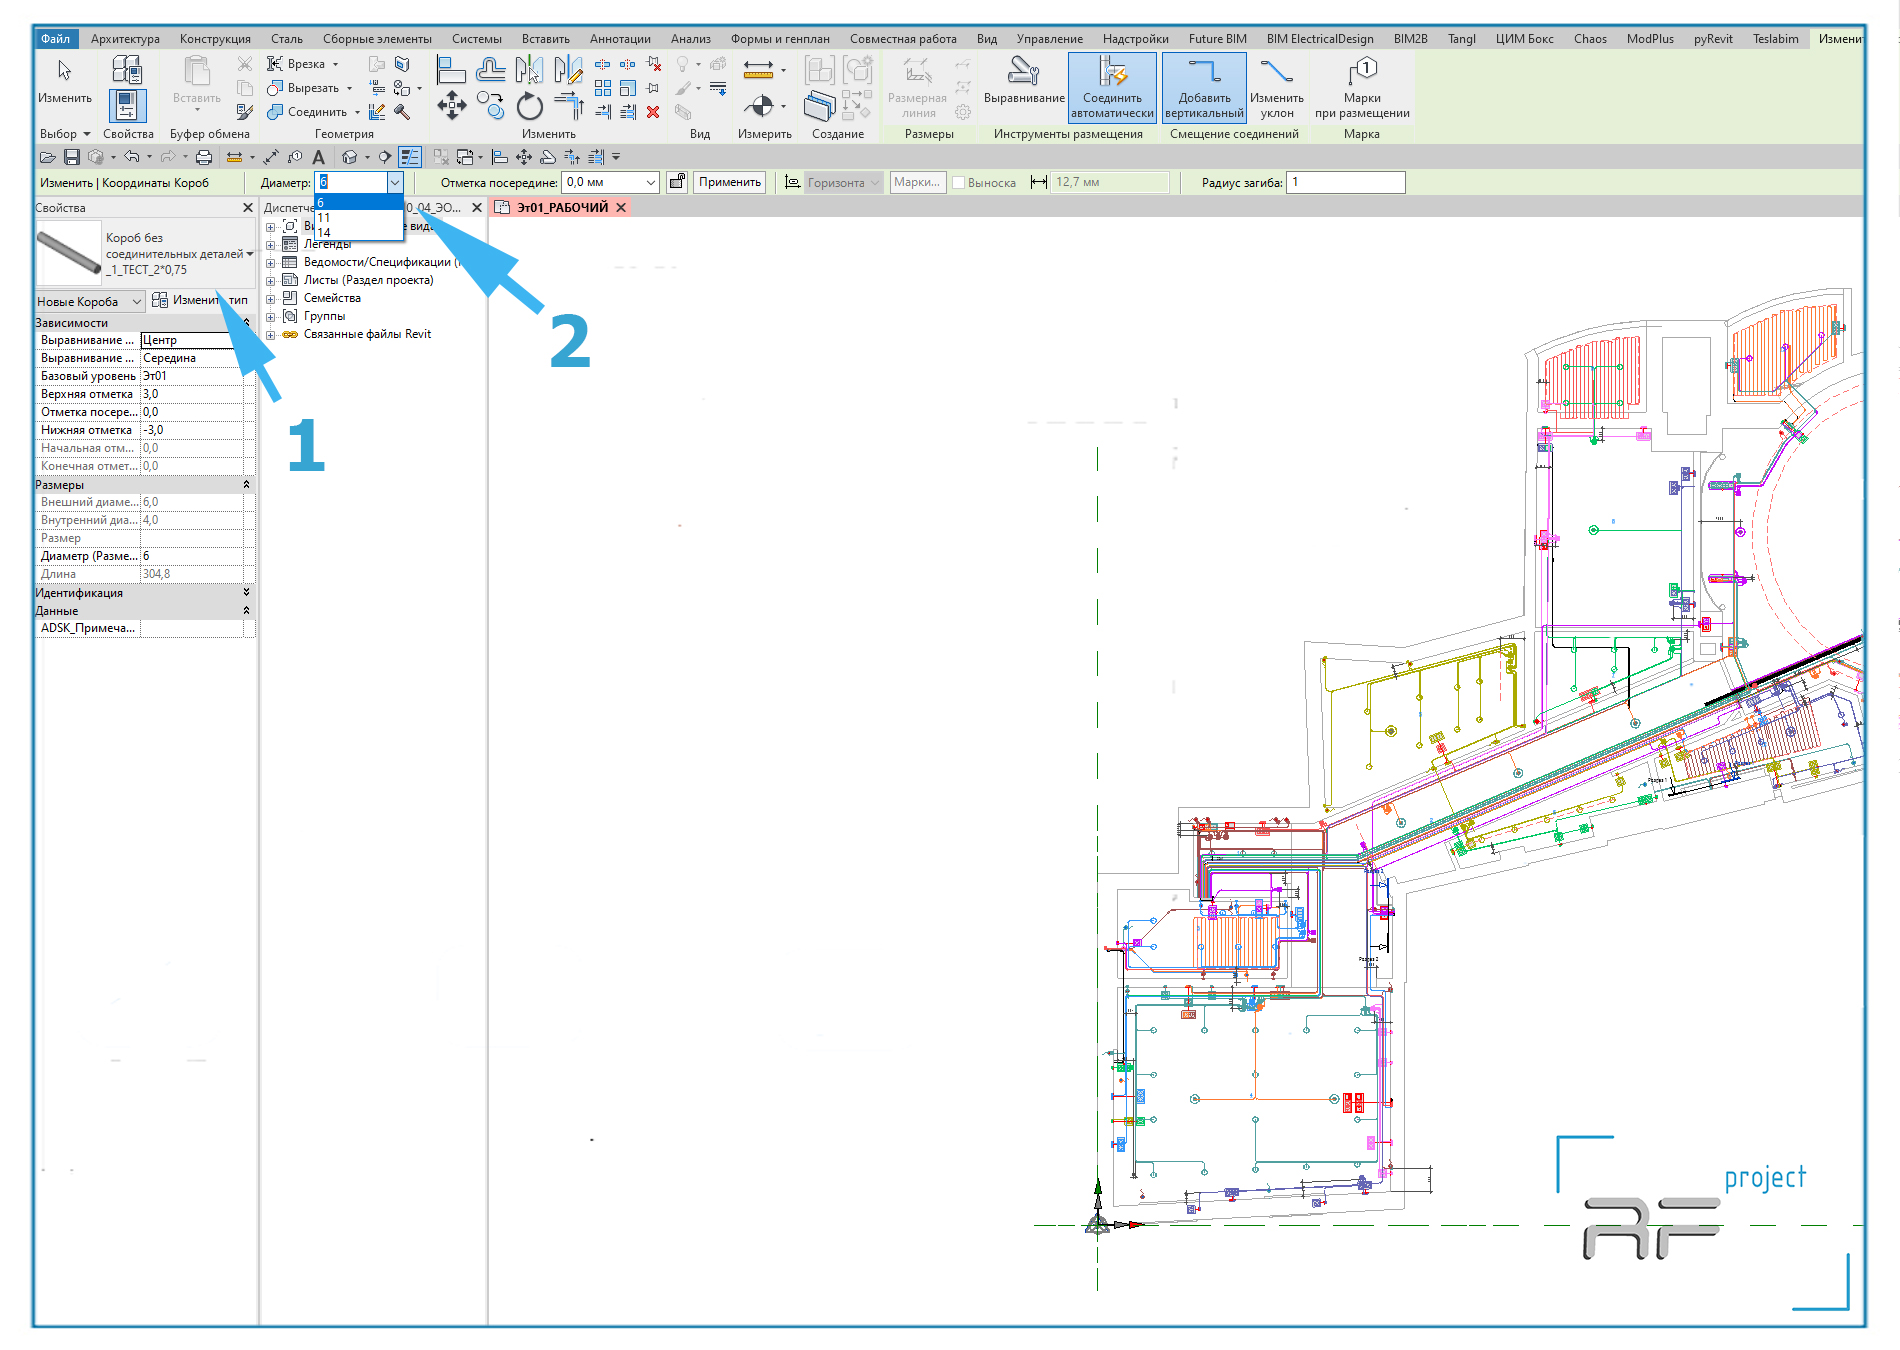Image resolution: width=1900 pixels, height=1350 pixels.
Task: Collapse the Размеры properties section
Action: (x=246, y=485)
